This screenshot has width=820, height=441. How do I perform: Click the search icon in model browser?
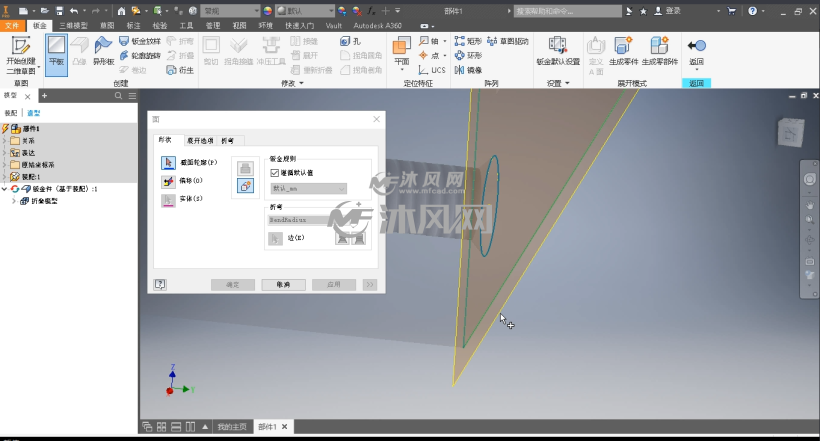coord(118,96)
